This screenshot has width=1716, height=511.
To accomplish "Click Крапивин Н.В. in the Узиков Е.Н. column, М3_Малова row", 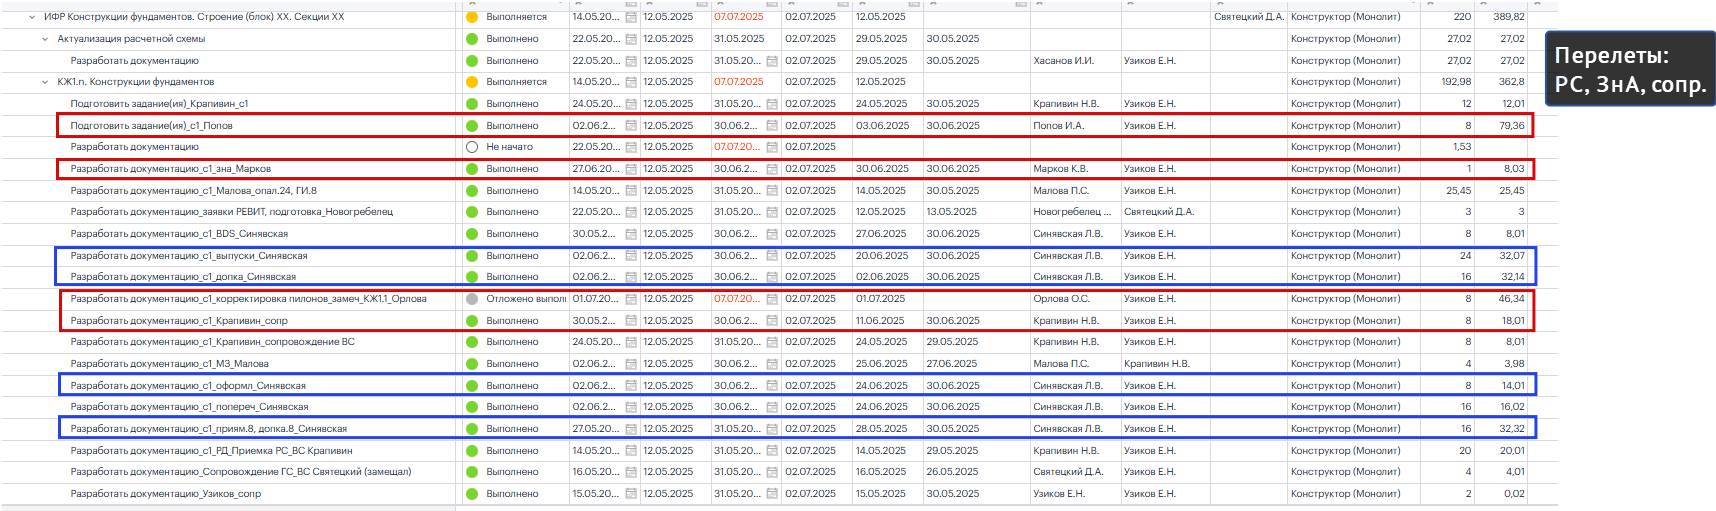I will tap(1156, 364).
